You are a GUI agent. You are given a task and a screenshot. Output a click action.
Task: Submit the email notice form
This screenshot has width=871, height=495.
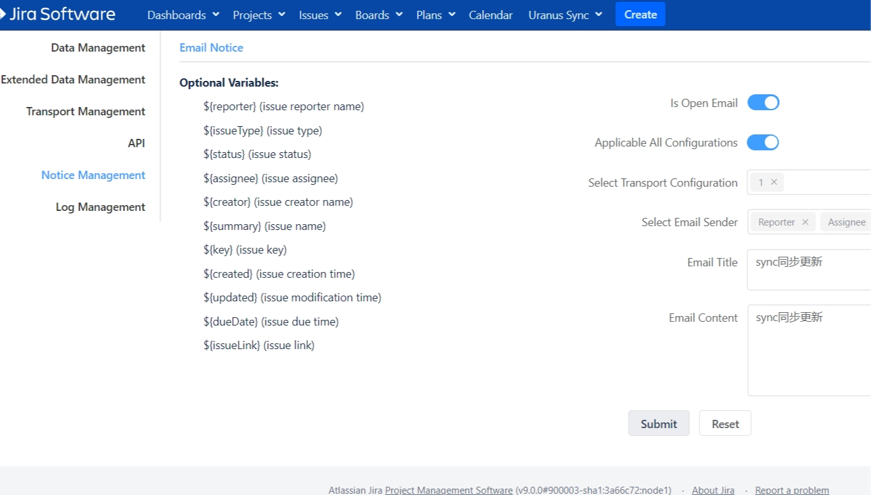[658, 424]
